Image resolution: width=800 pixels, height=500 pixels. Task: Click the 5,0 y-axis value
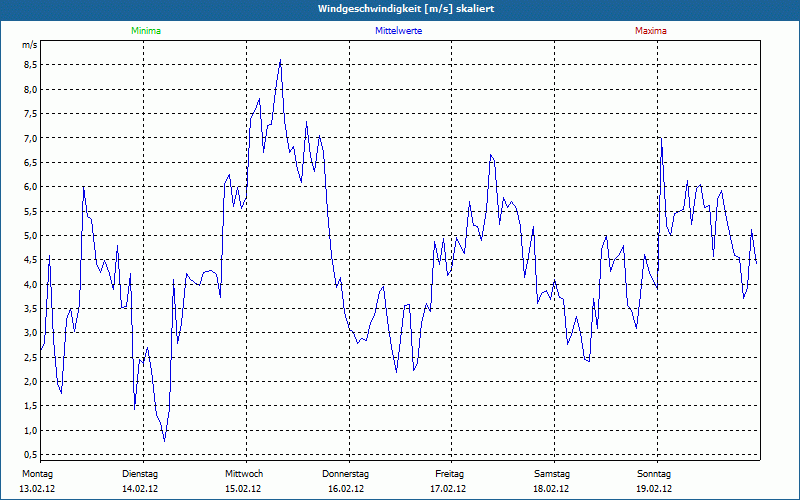click(30, 235)
